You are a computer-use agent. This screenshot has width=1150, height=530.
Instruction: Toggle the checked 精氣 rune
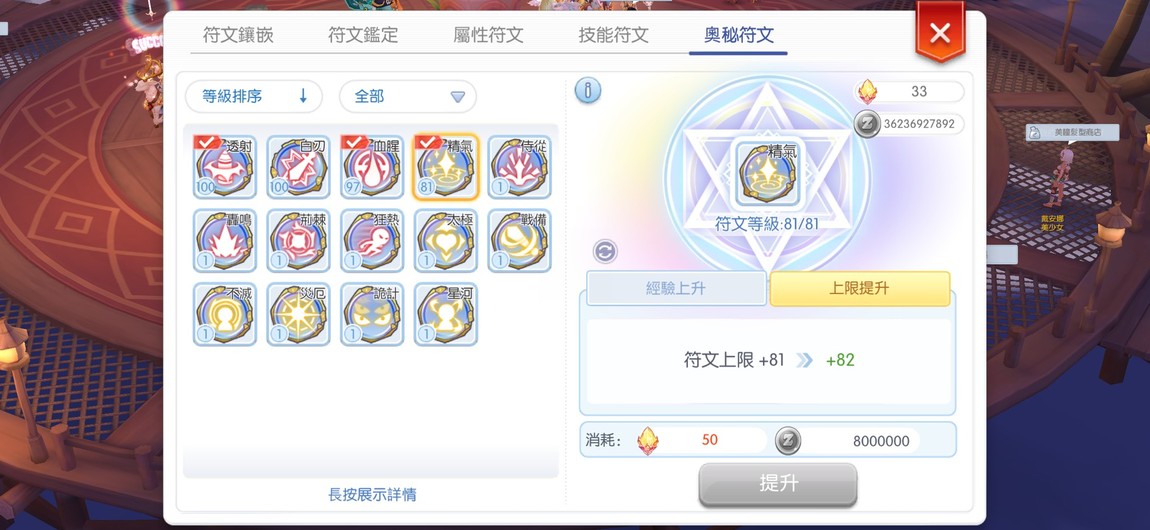coord(446,166)
